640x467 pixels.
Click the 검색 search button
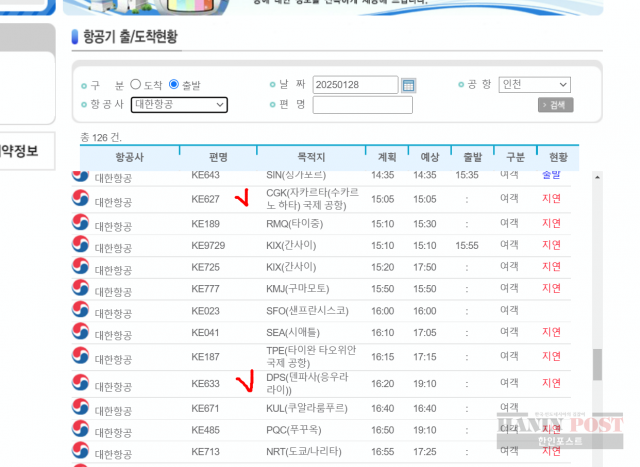555,105
